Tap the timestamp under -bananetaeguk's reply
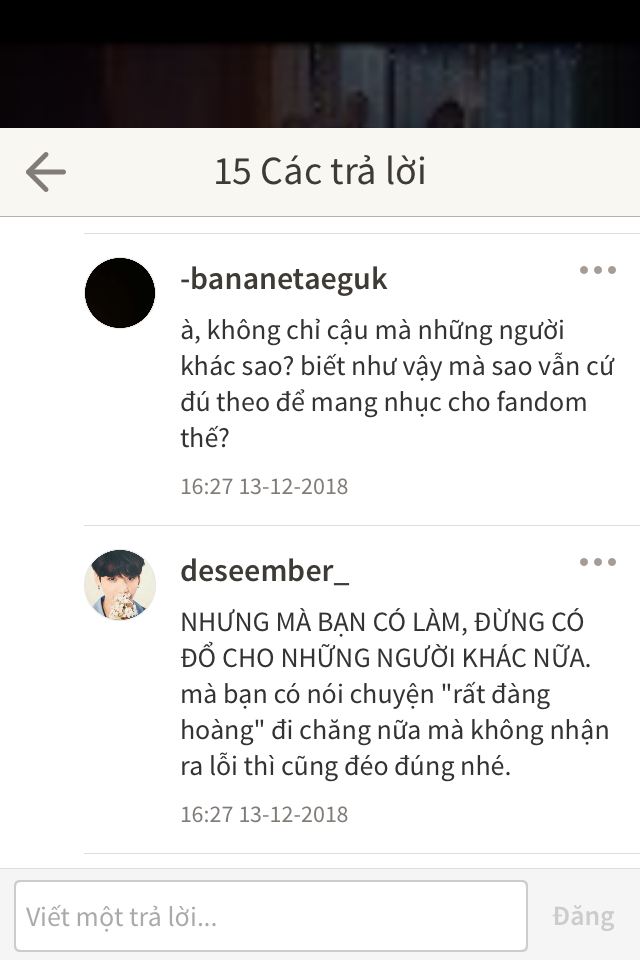 [264, 486]
